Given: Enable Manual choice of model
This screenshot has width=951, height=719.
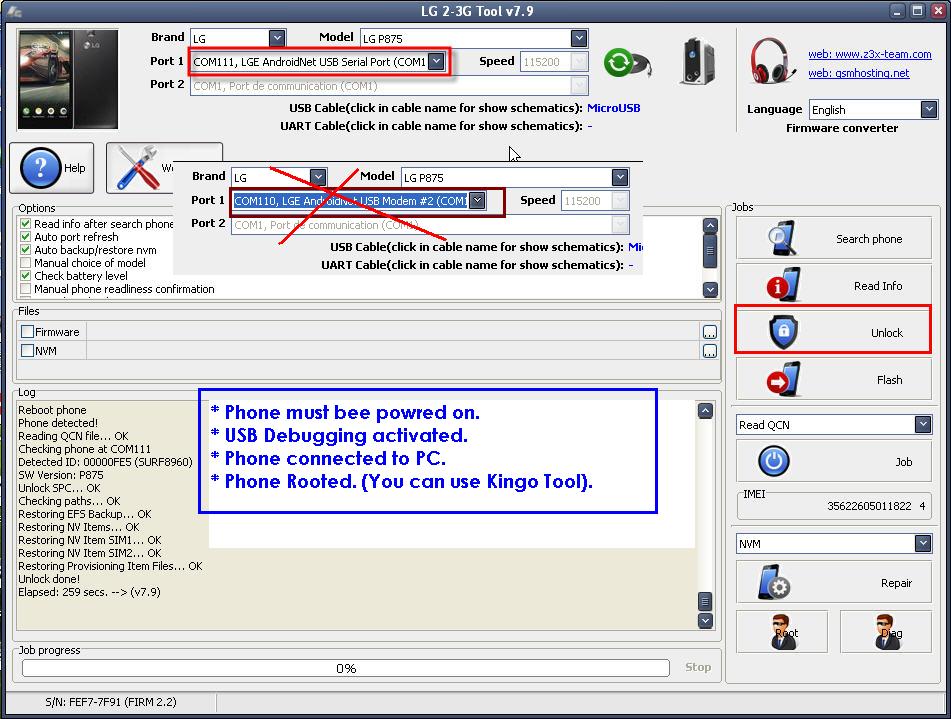Looking at the screenshot, I should pos(25,263).
